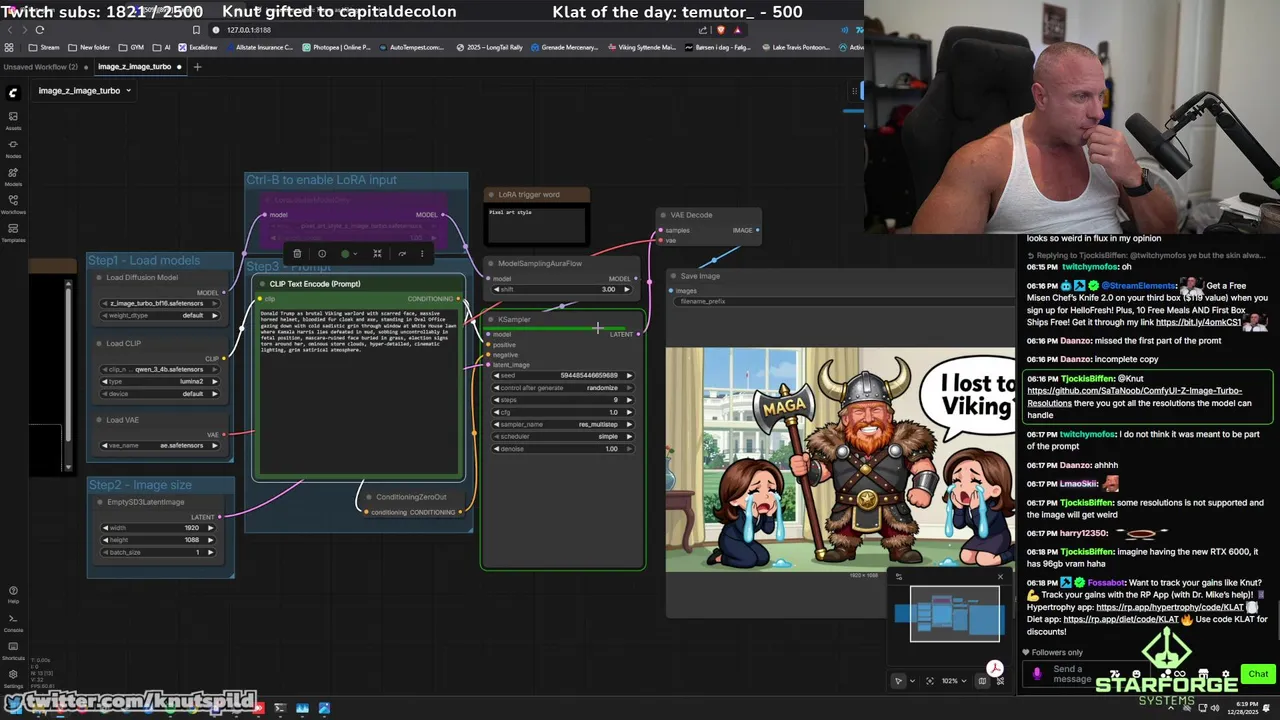The image size is (1280, 720).
Task: Increase KSampler steps value arrow
Action: 629,400
